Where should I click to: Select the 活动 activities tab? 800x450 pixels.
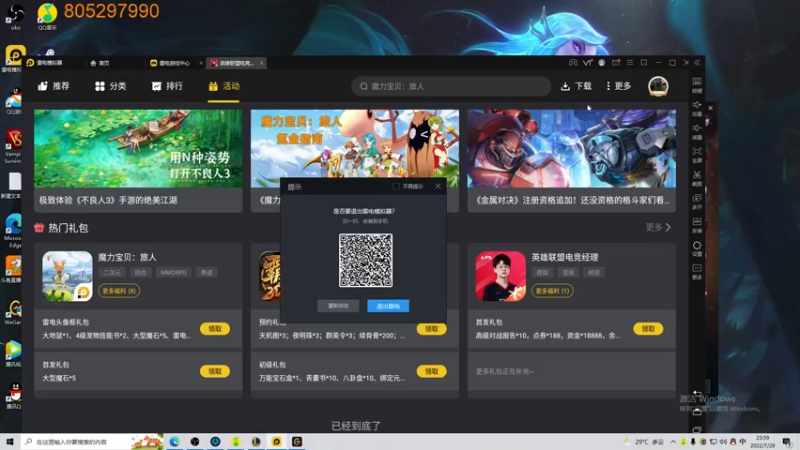(x=224, y=86)
